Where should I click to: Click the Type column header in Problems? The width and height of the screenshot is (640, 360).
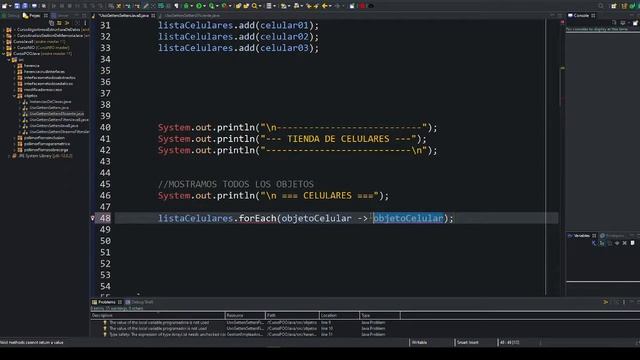380,316
